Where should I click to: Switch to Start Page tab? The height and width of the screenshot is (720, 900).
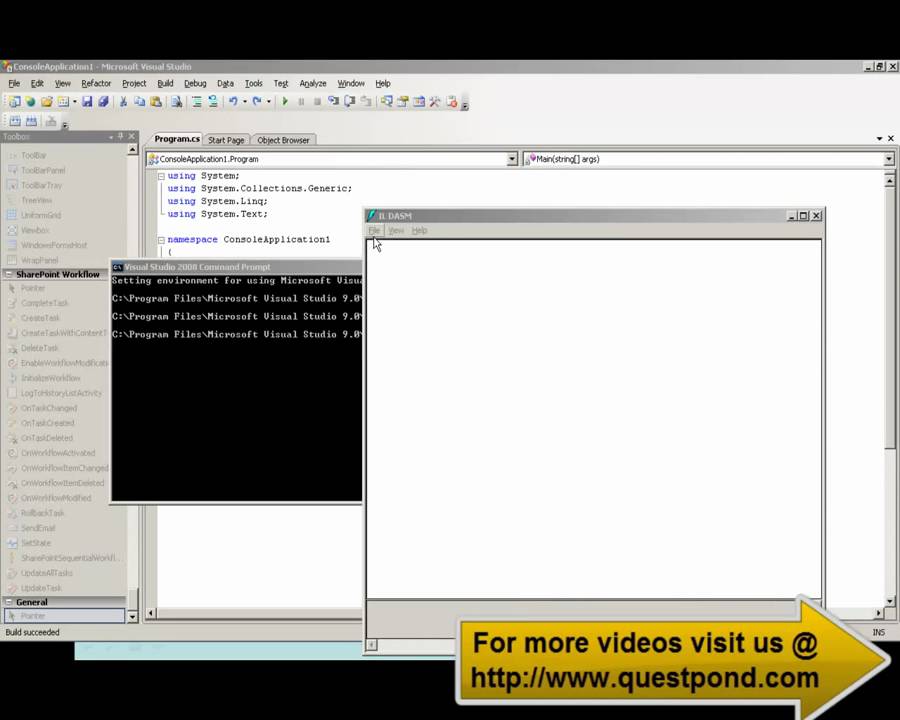click(226, 140)
